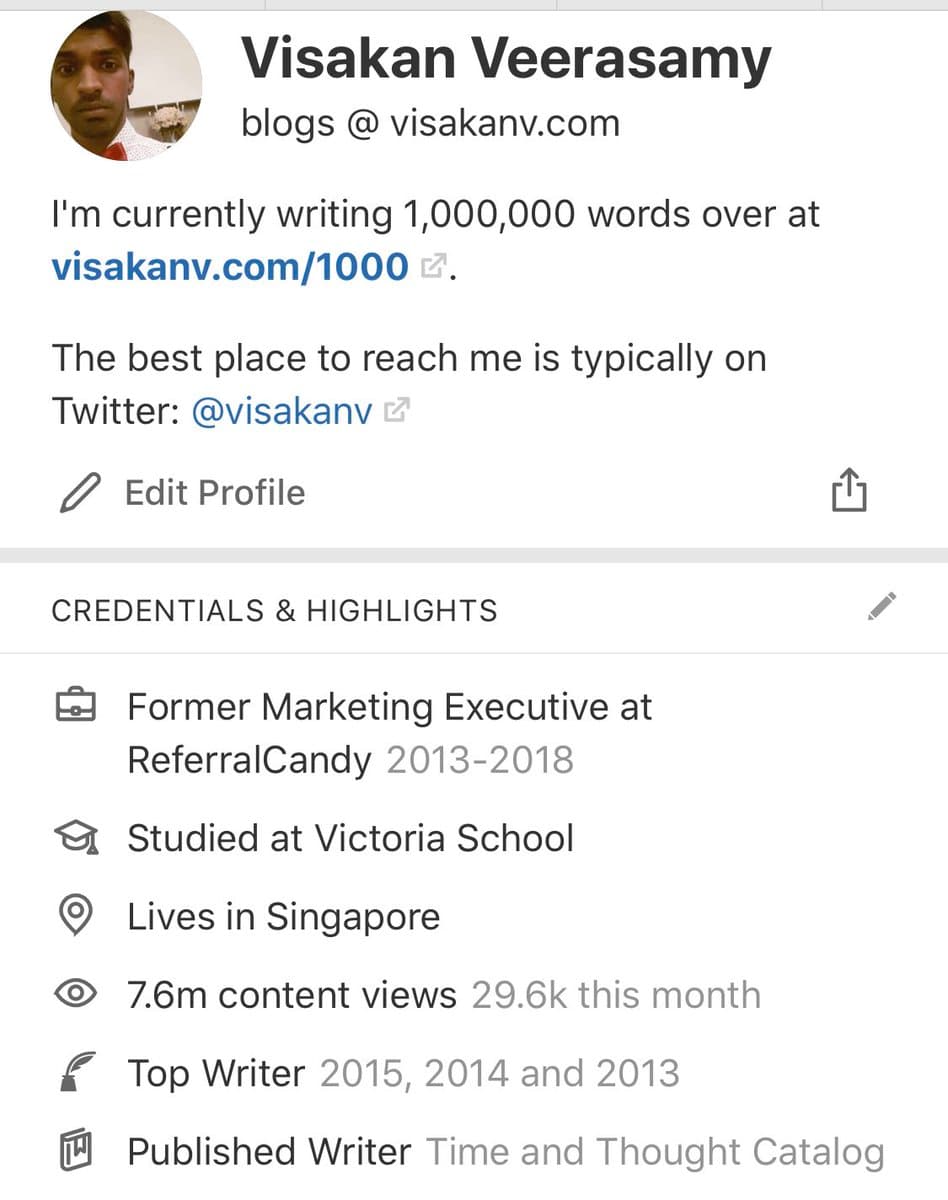The width and height of the screenshot is (948, 1200).
Task: Open the profile photo of Visakan
Action: 126,85
